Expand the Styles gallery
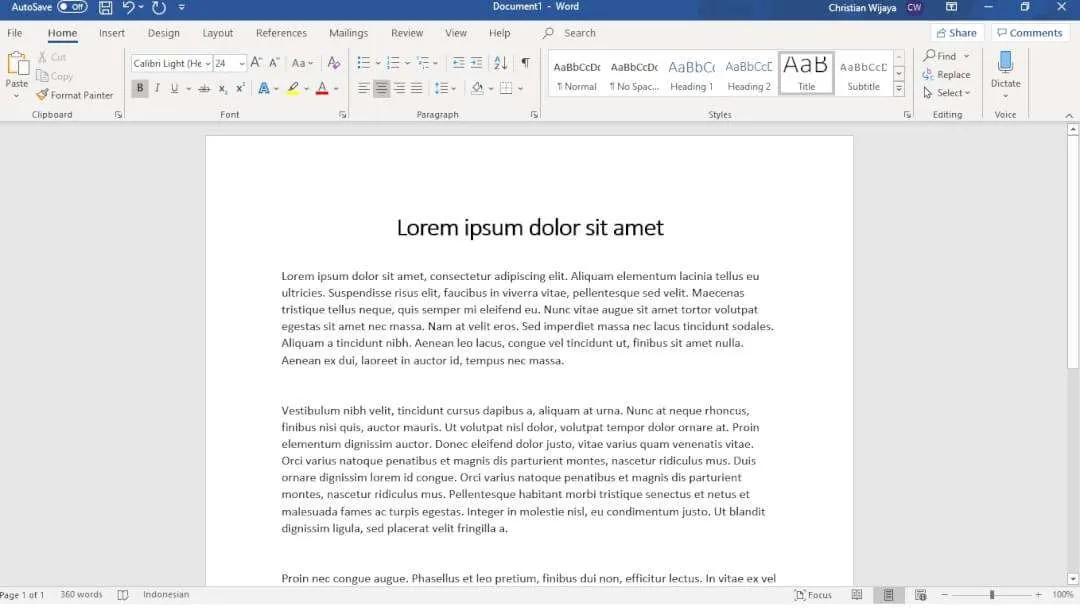The height and width of the screenshot is (611, 1080). click(x=899, y=89)
